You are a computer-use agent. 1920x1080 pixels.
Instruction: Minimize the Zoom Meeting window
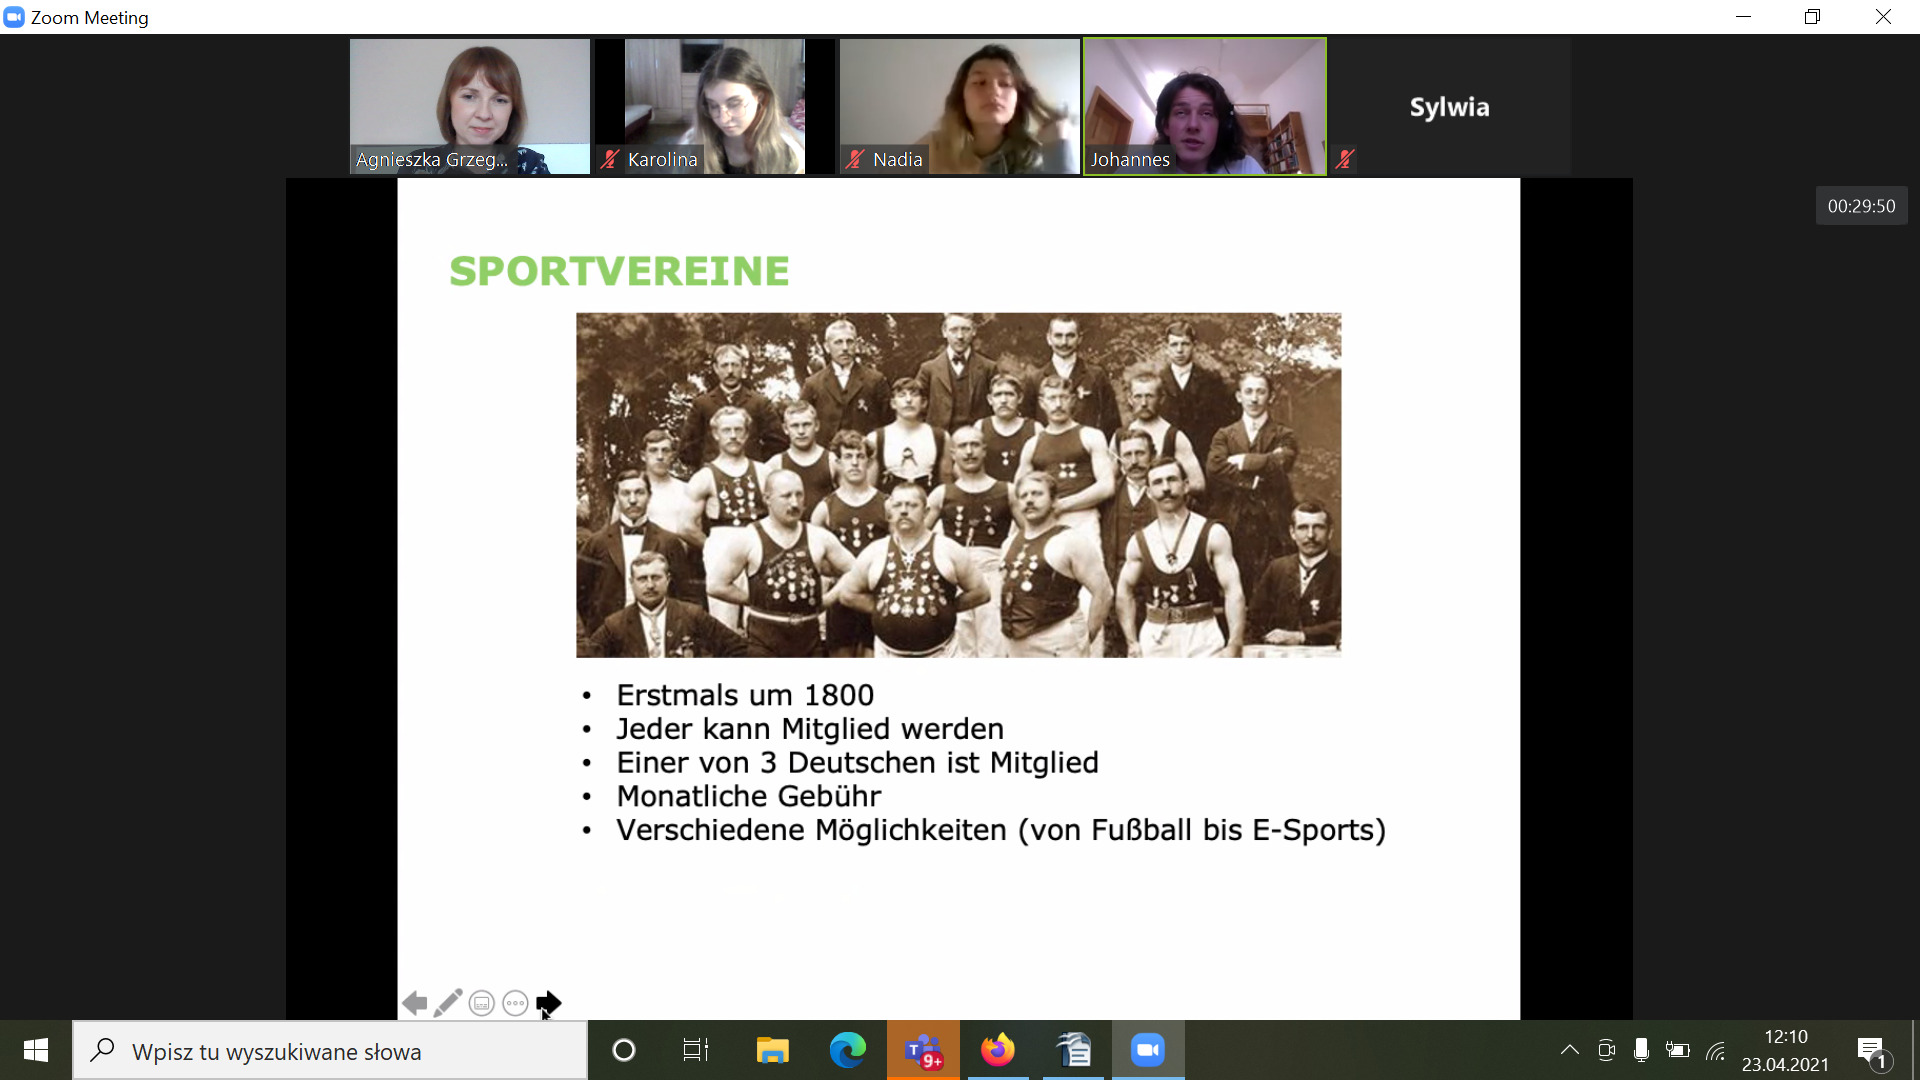(x=1743, y=17)
